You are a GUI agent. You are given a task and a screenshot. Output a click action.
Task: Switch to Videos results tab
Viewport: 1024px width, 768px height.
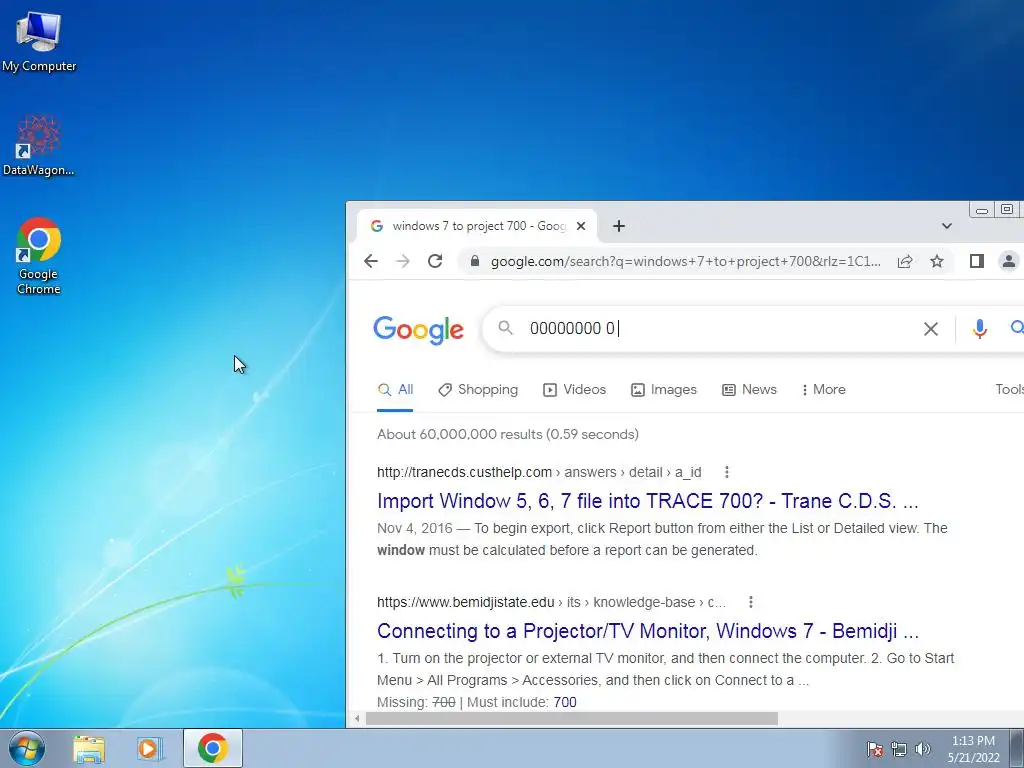(x=575, y=390)
